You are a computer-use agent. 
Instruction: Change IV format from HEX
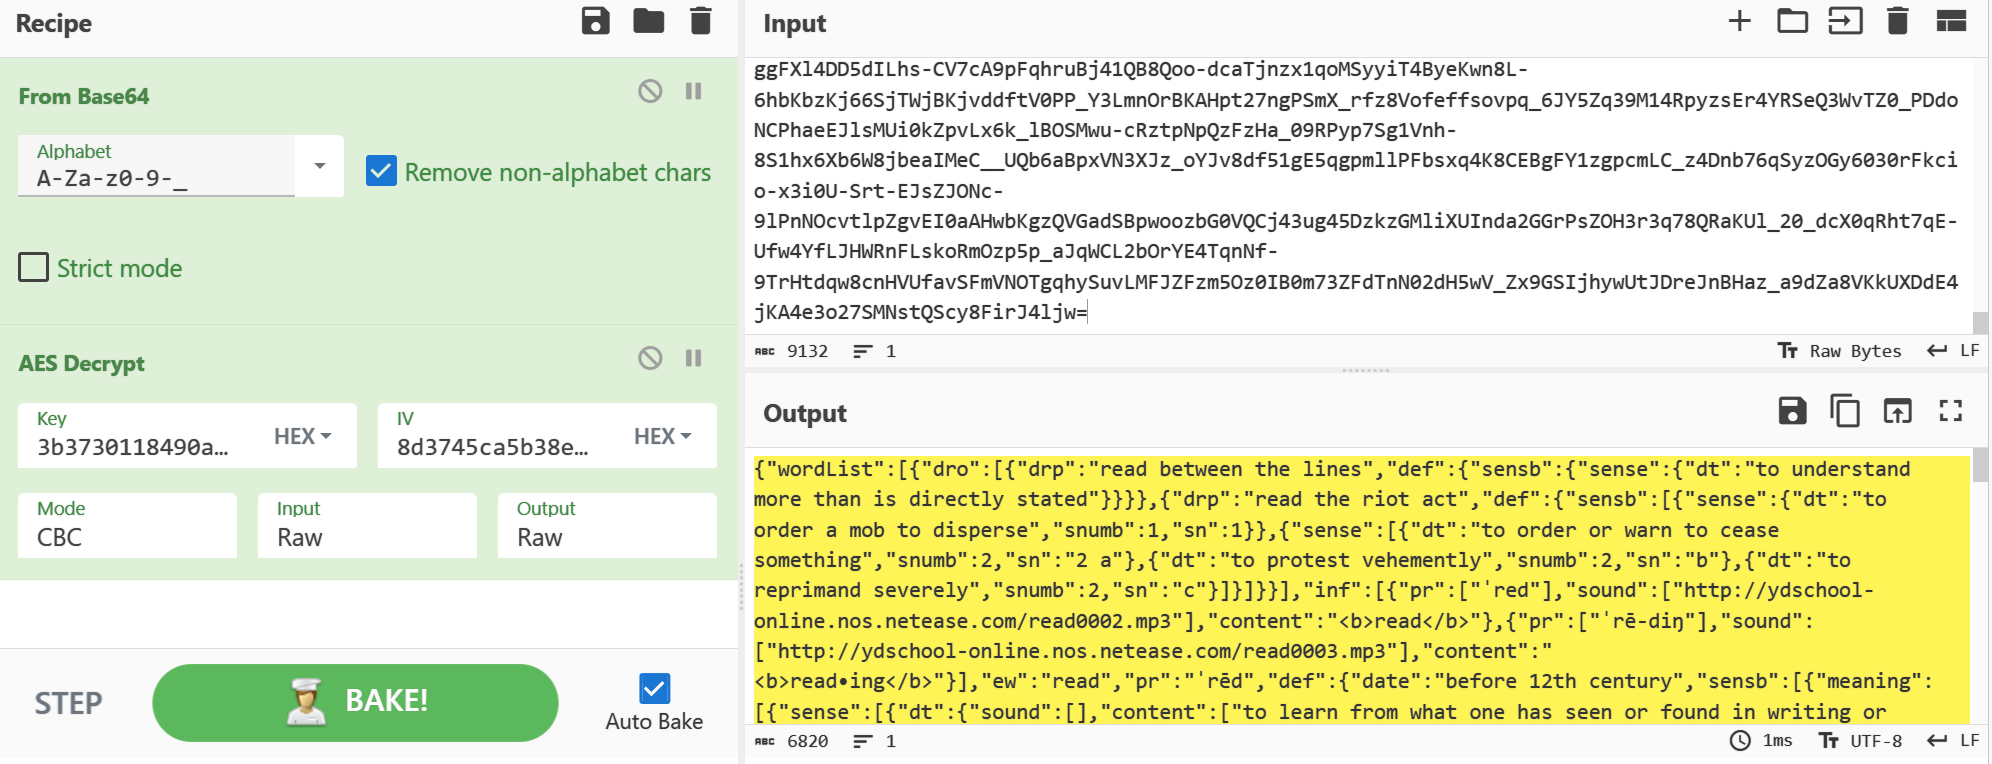662,436
